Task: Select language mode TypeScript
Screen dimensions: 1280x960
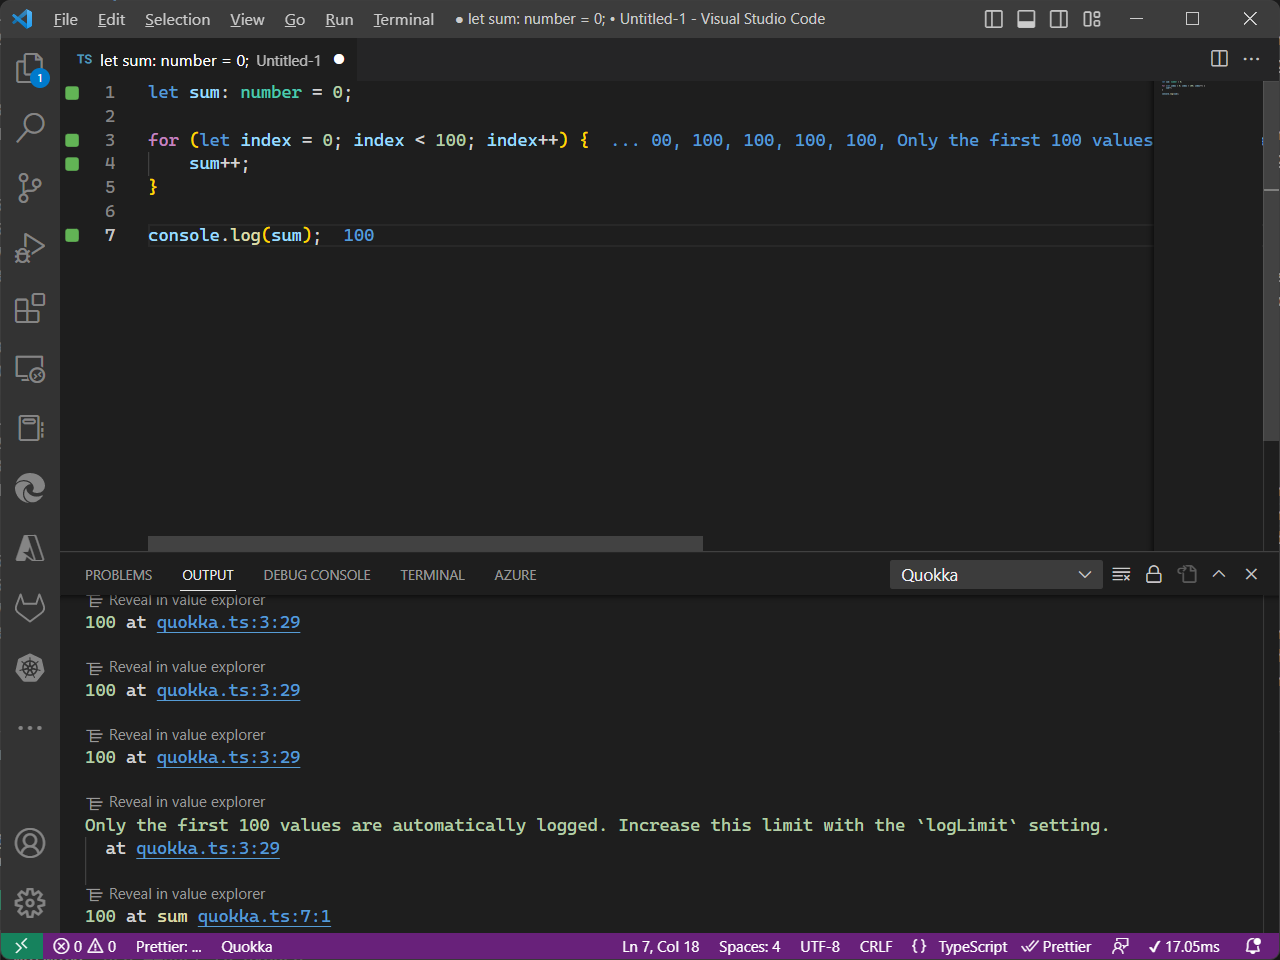Action: pos(973,946)
